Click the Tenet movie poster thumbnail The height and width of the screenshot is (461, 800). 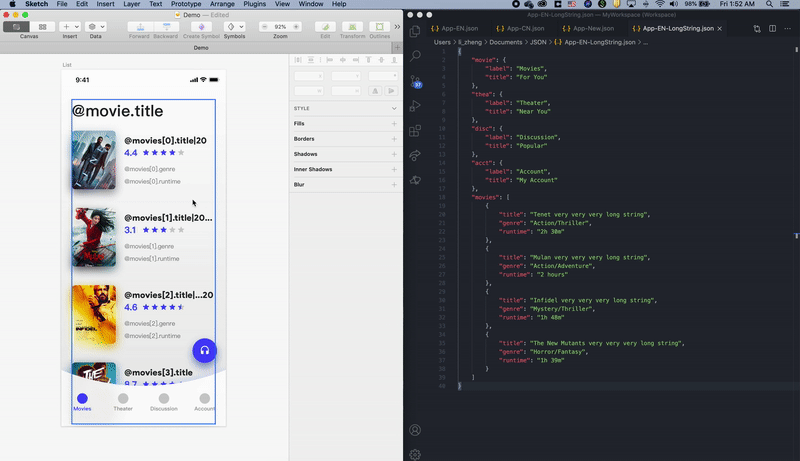tap(94, 160)
